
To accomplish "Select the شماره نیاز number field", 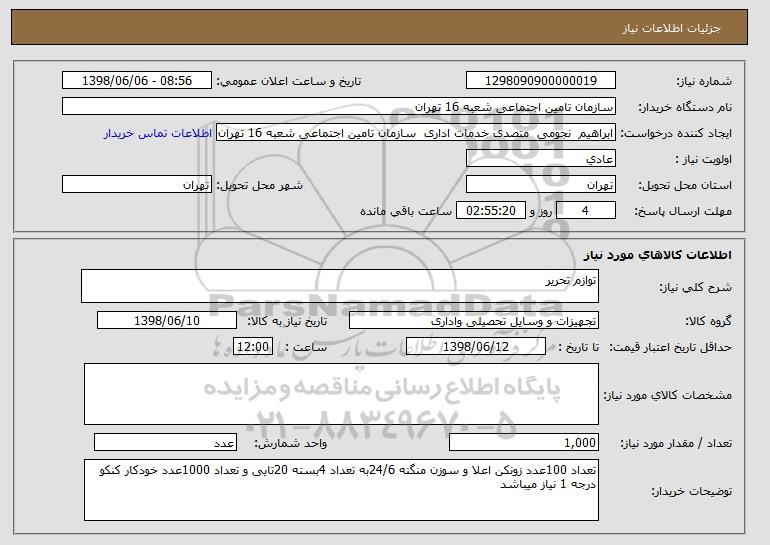I will [x=541, y=81].
